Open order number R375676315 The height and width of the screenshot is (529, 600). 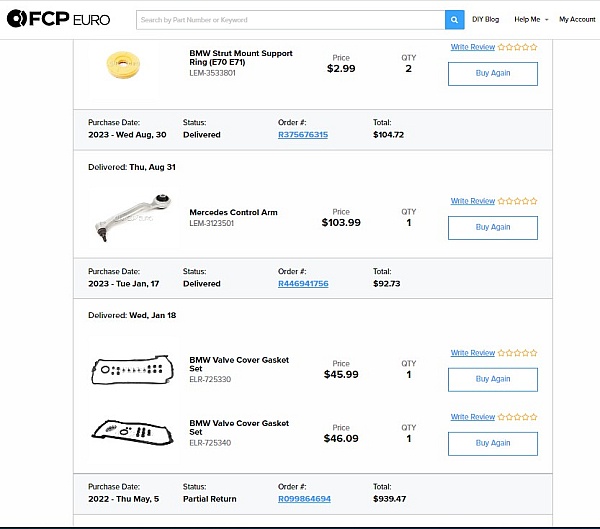click(303, 135)
